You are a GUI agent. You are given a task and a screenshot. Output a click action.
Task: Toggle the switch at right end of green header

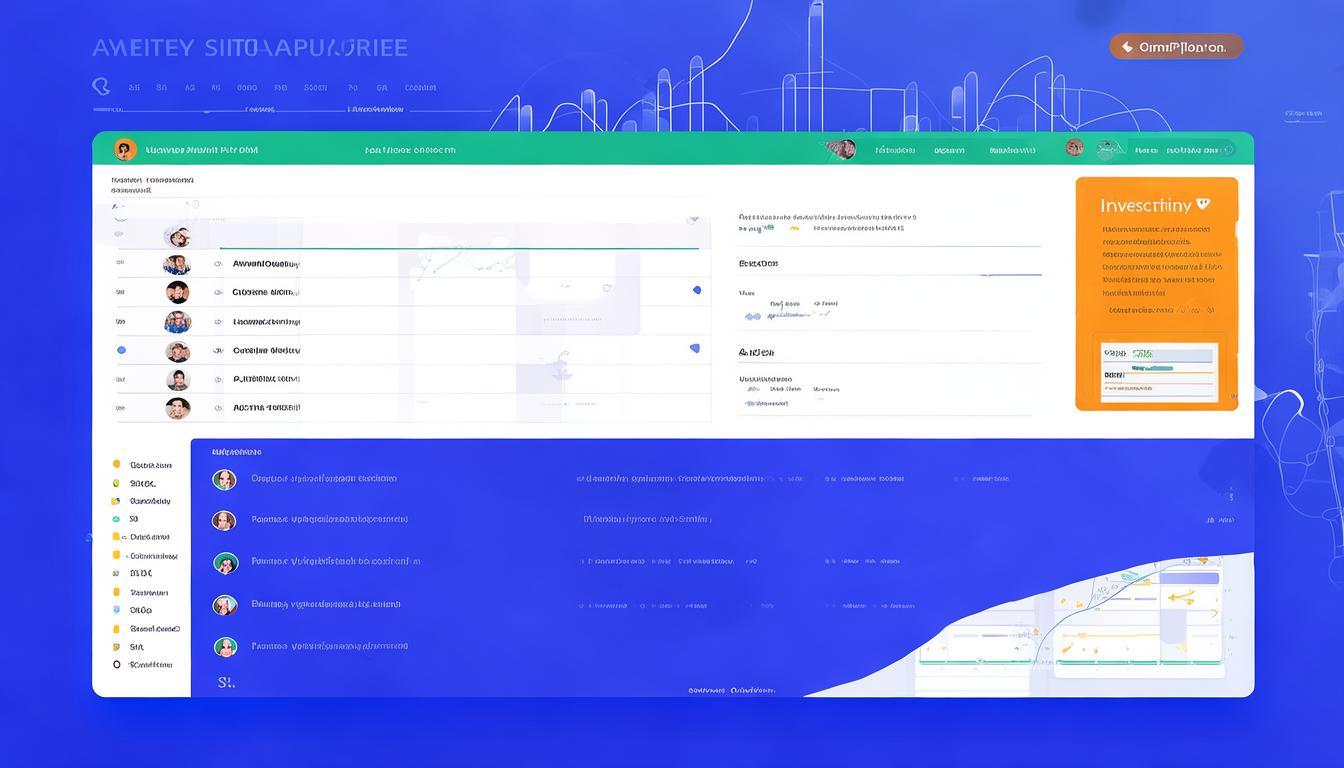[x=1226, y=150]
